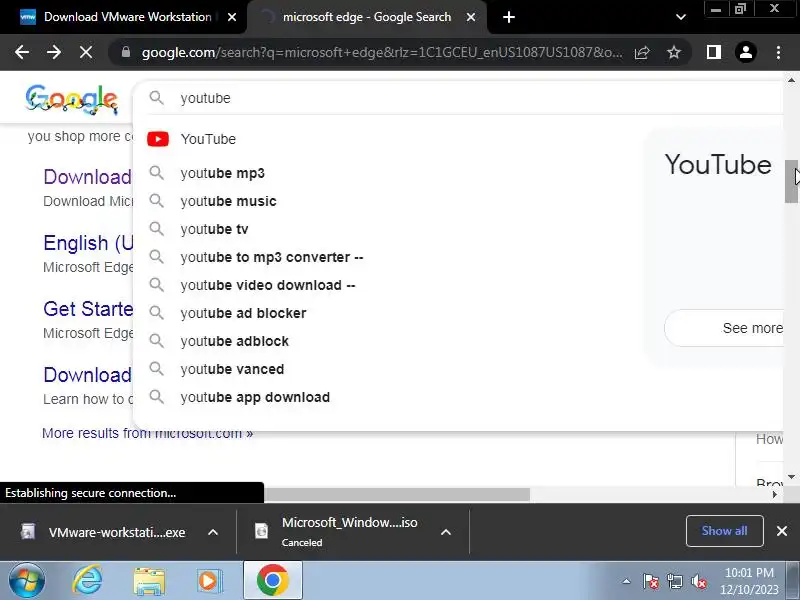This screenshot has height=600, width=800.
Task: Click the page scroll down arrow
Action: (791, 477)
